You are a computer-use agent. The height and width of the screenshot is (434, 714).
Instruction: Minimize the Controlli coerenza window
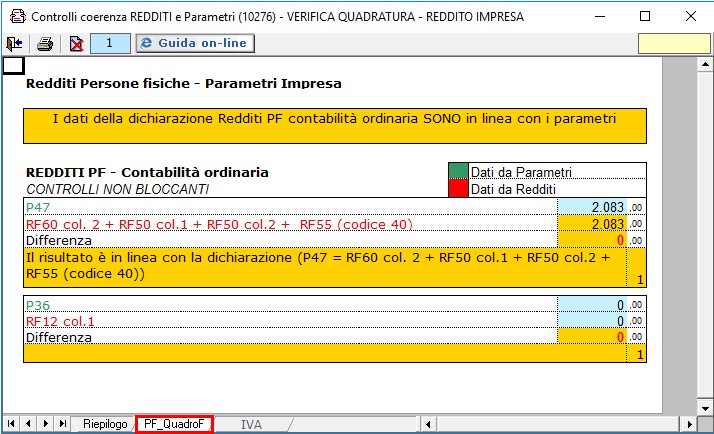600,16
